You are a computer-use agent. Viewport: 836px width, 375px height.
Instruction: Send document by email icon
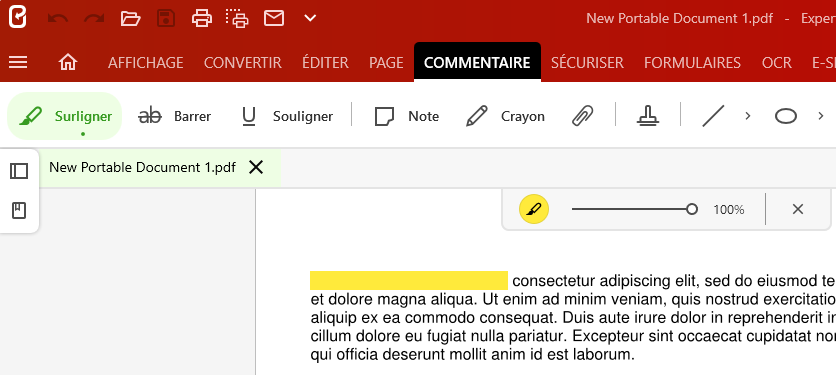(274, 19)
